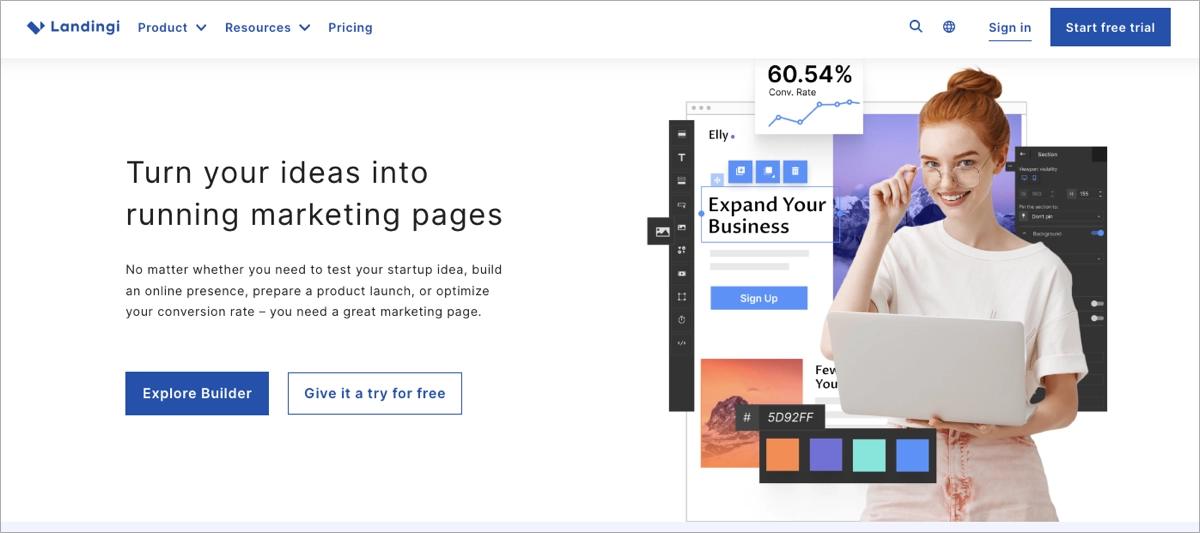Click the Sign in link
The image size is (1200, 533).
pos(1010,28)
